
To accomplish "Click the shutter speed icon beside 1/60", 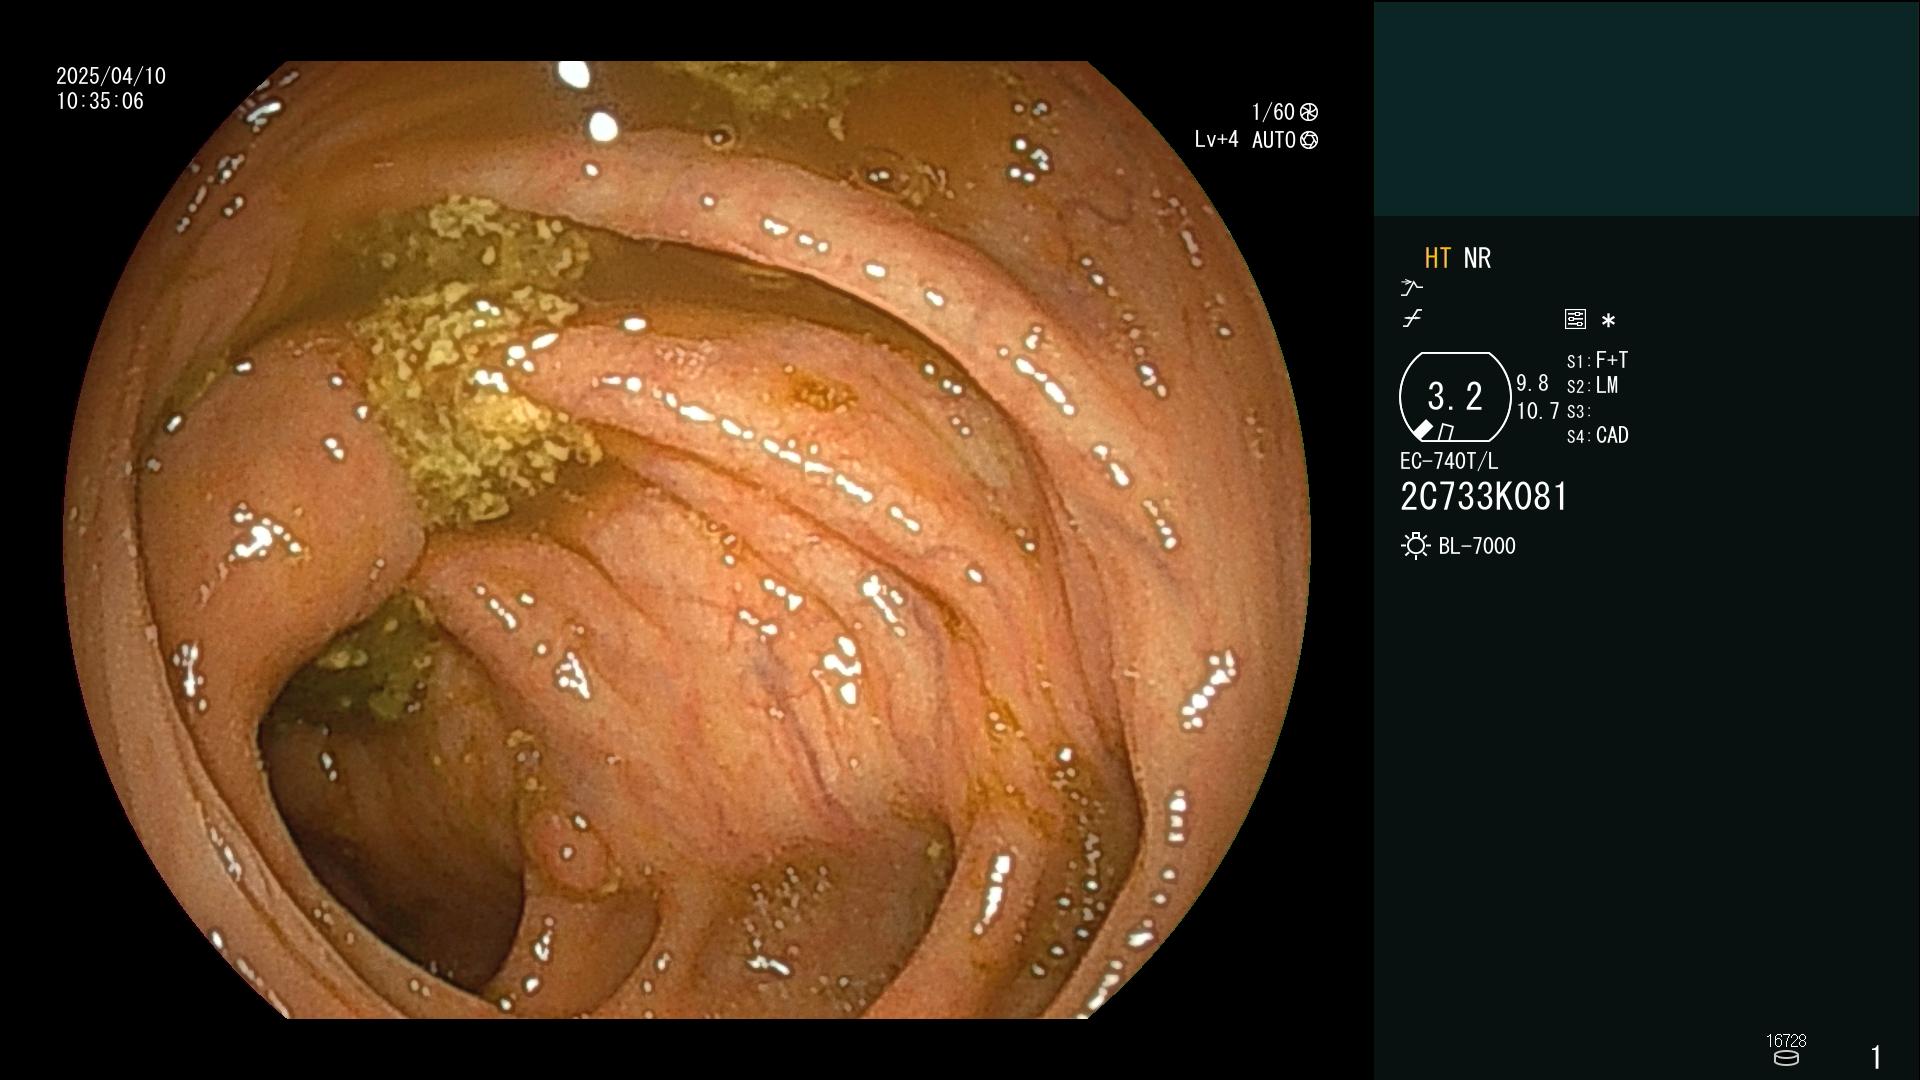I will pos(1309,112).
